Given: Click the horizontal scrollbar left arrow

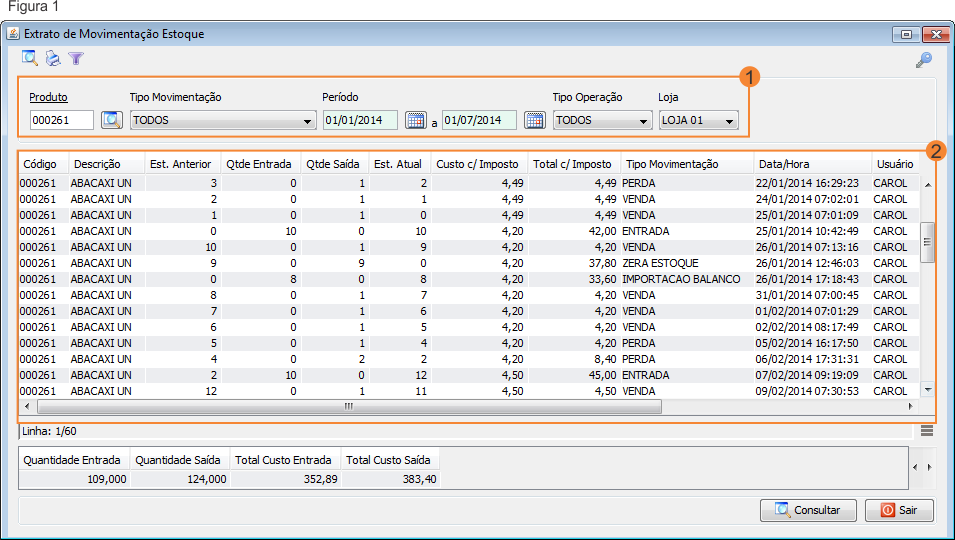Looking at the screenshot, I should coord(27,406).
